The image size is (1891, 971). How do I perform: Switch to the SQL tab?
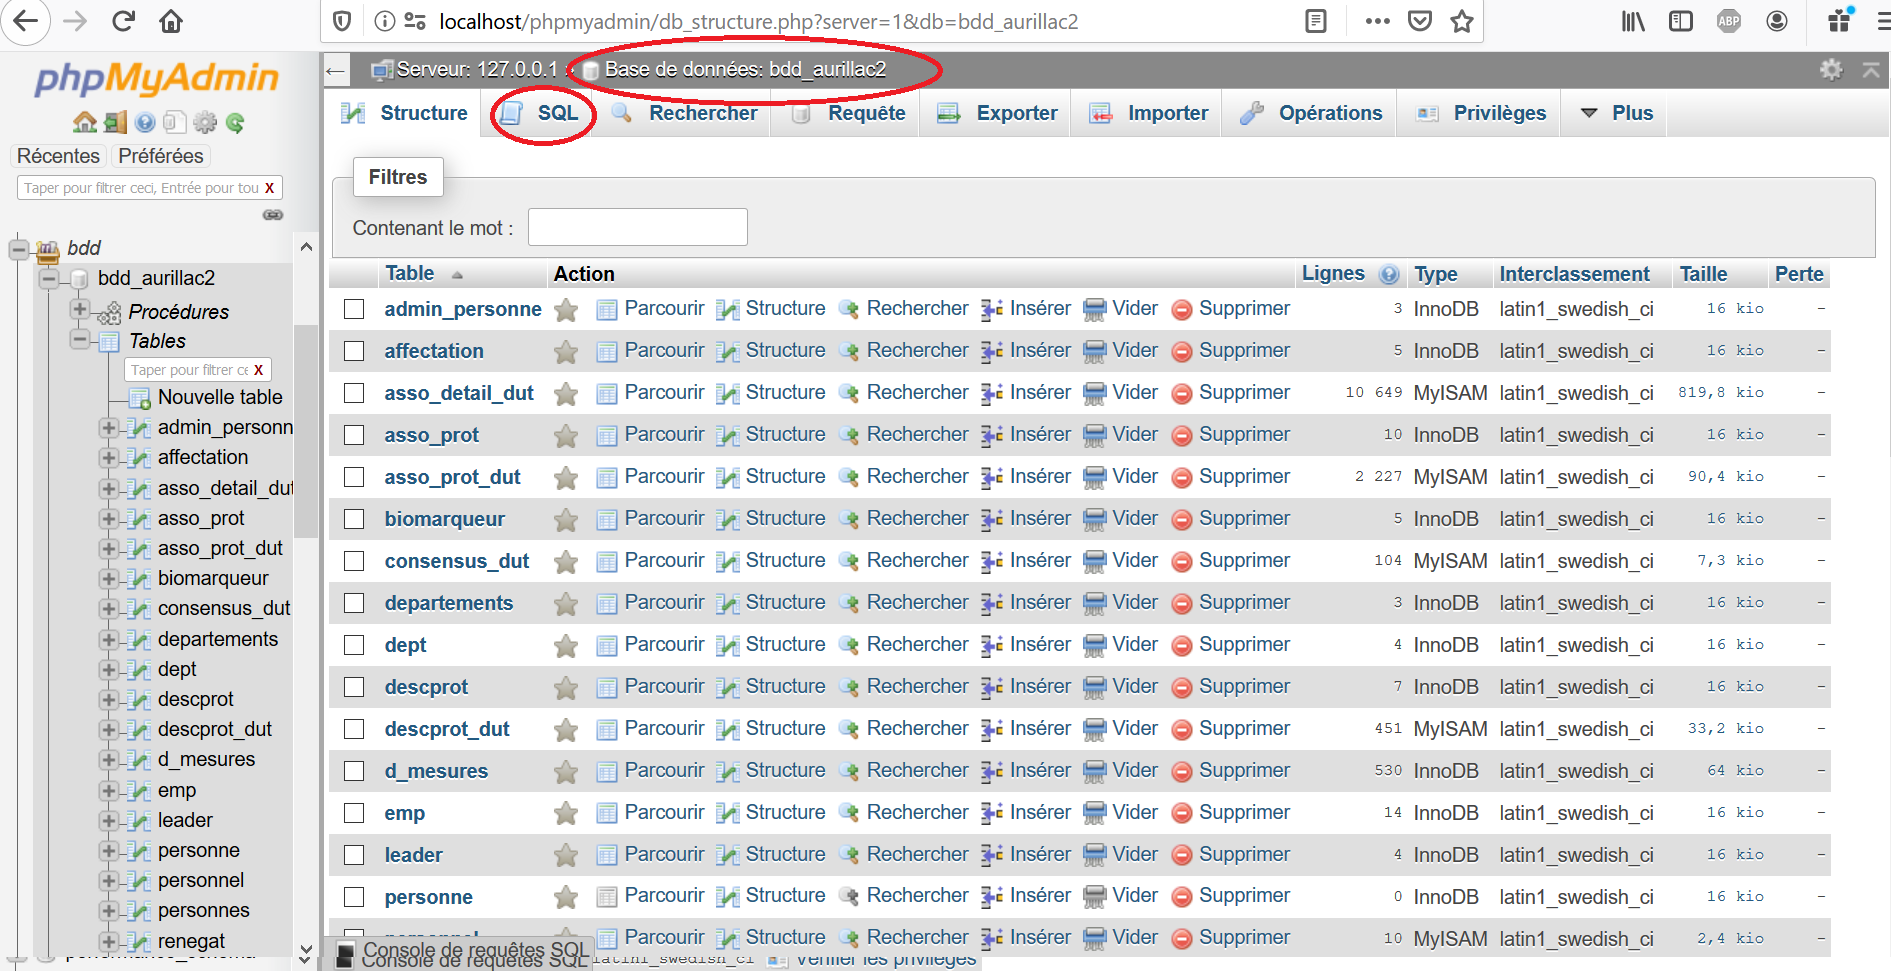click(541, 113)
